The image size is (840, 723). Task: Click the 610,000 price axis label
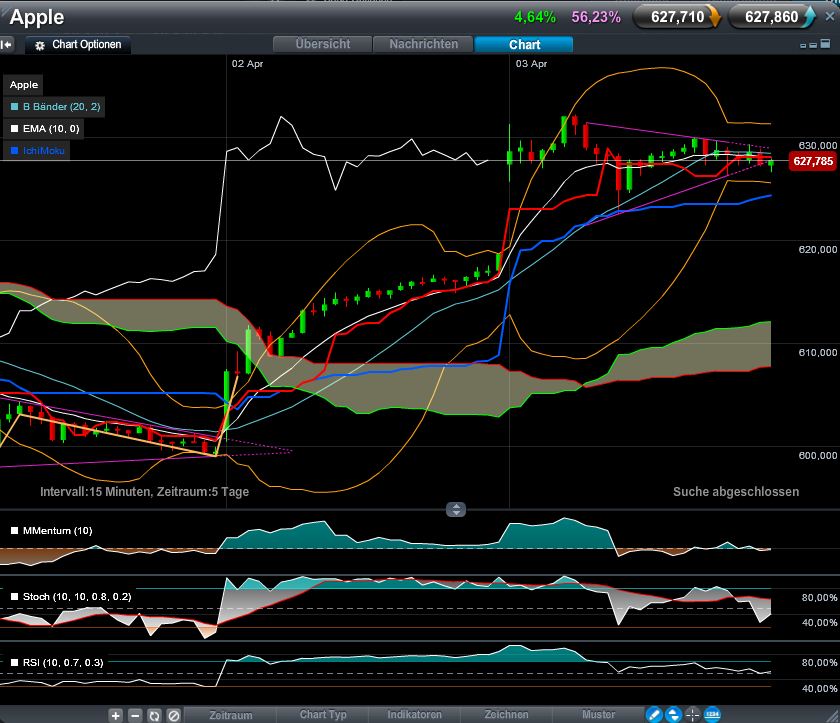click(818, 352)
